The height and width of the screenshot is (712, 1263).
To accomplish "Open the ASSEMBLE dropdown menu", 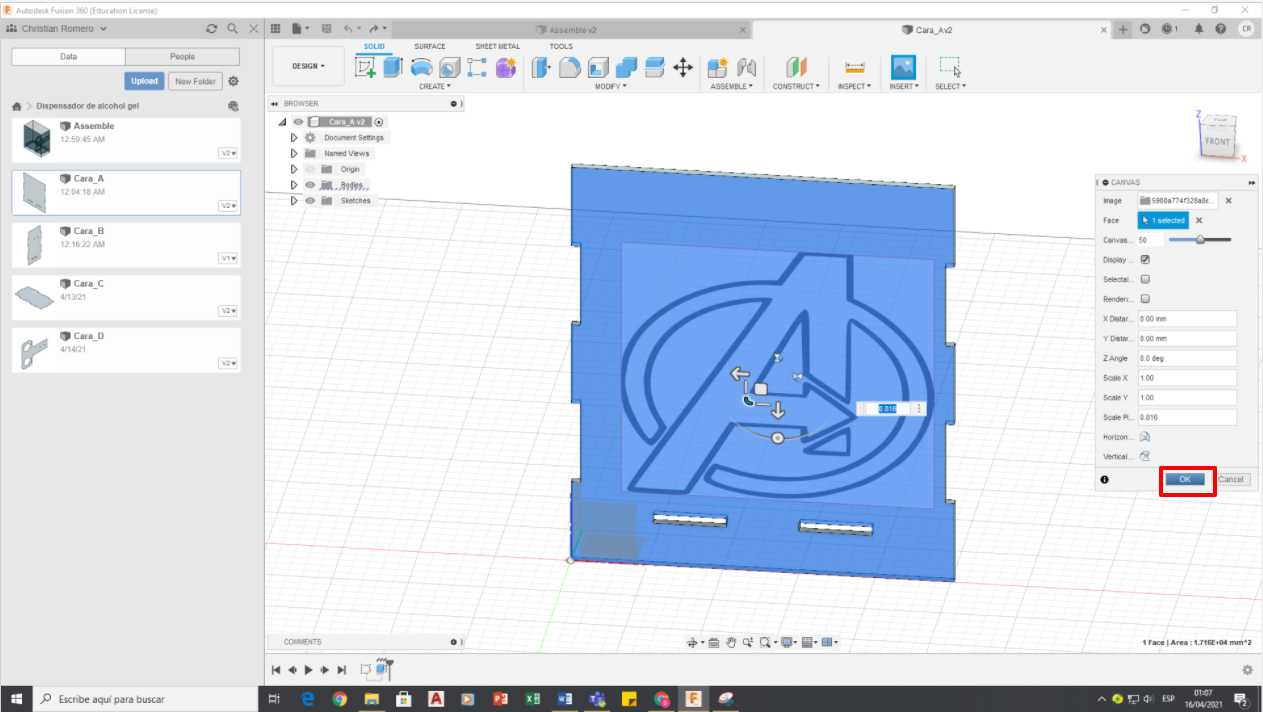I will [731, 87].
